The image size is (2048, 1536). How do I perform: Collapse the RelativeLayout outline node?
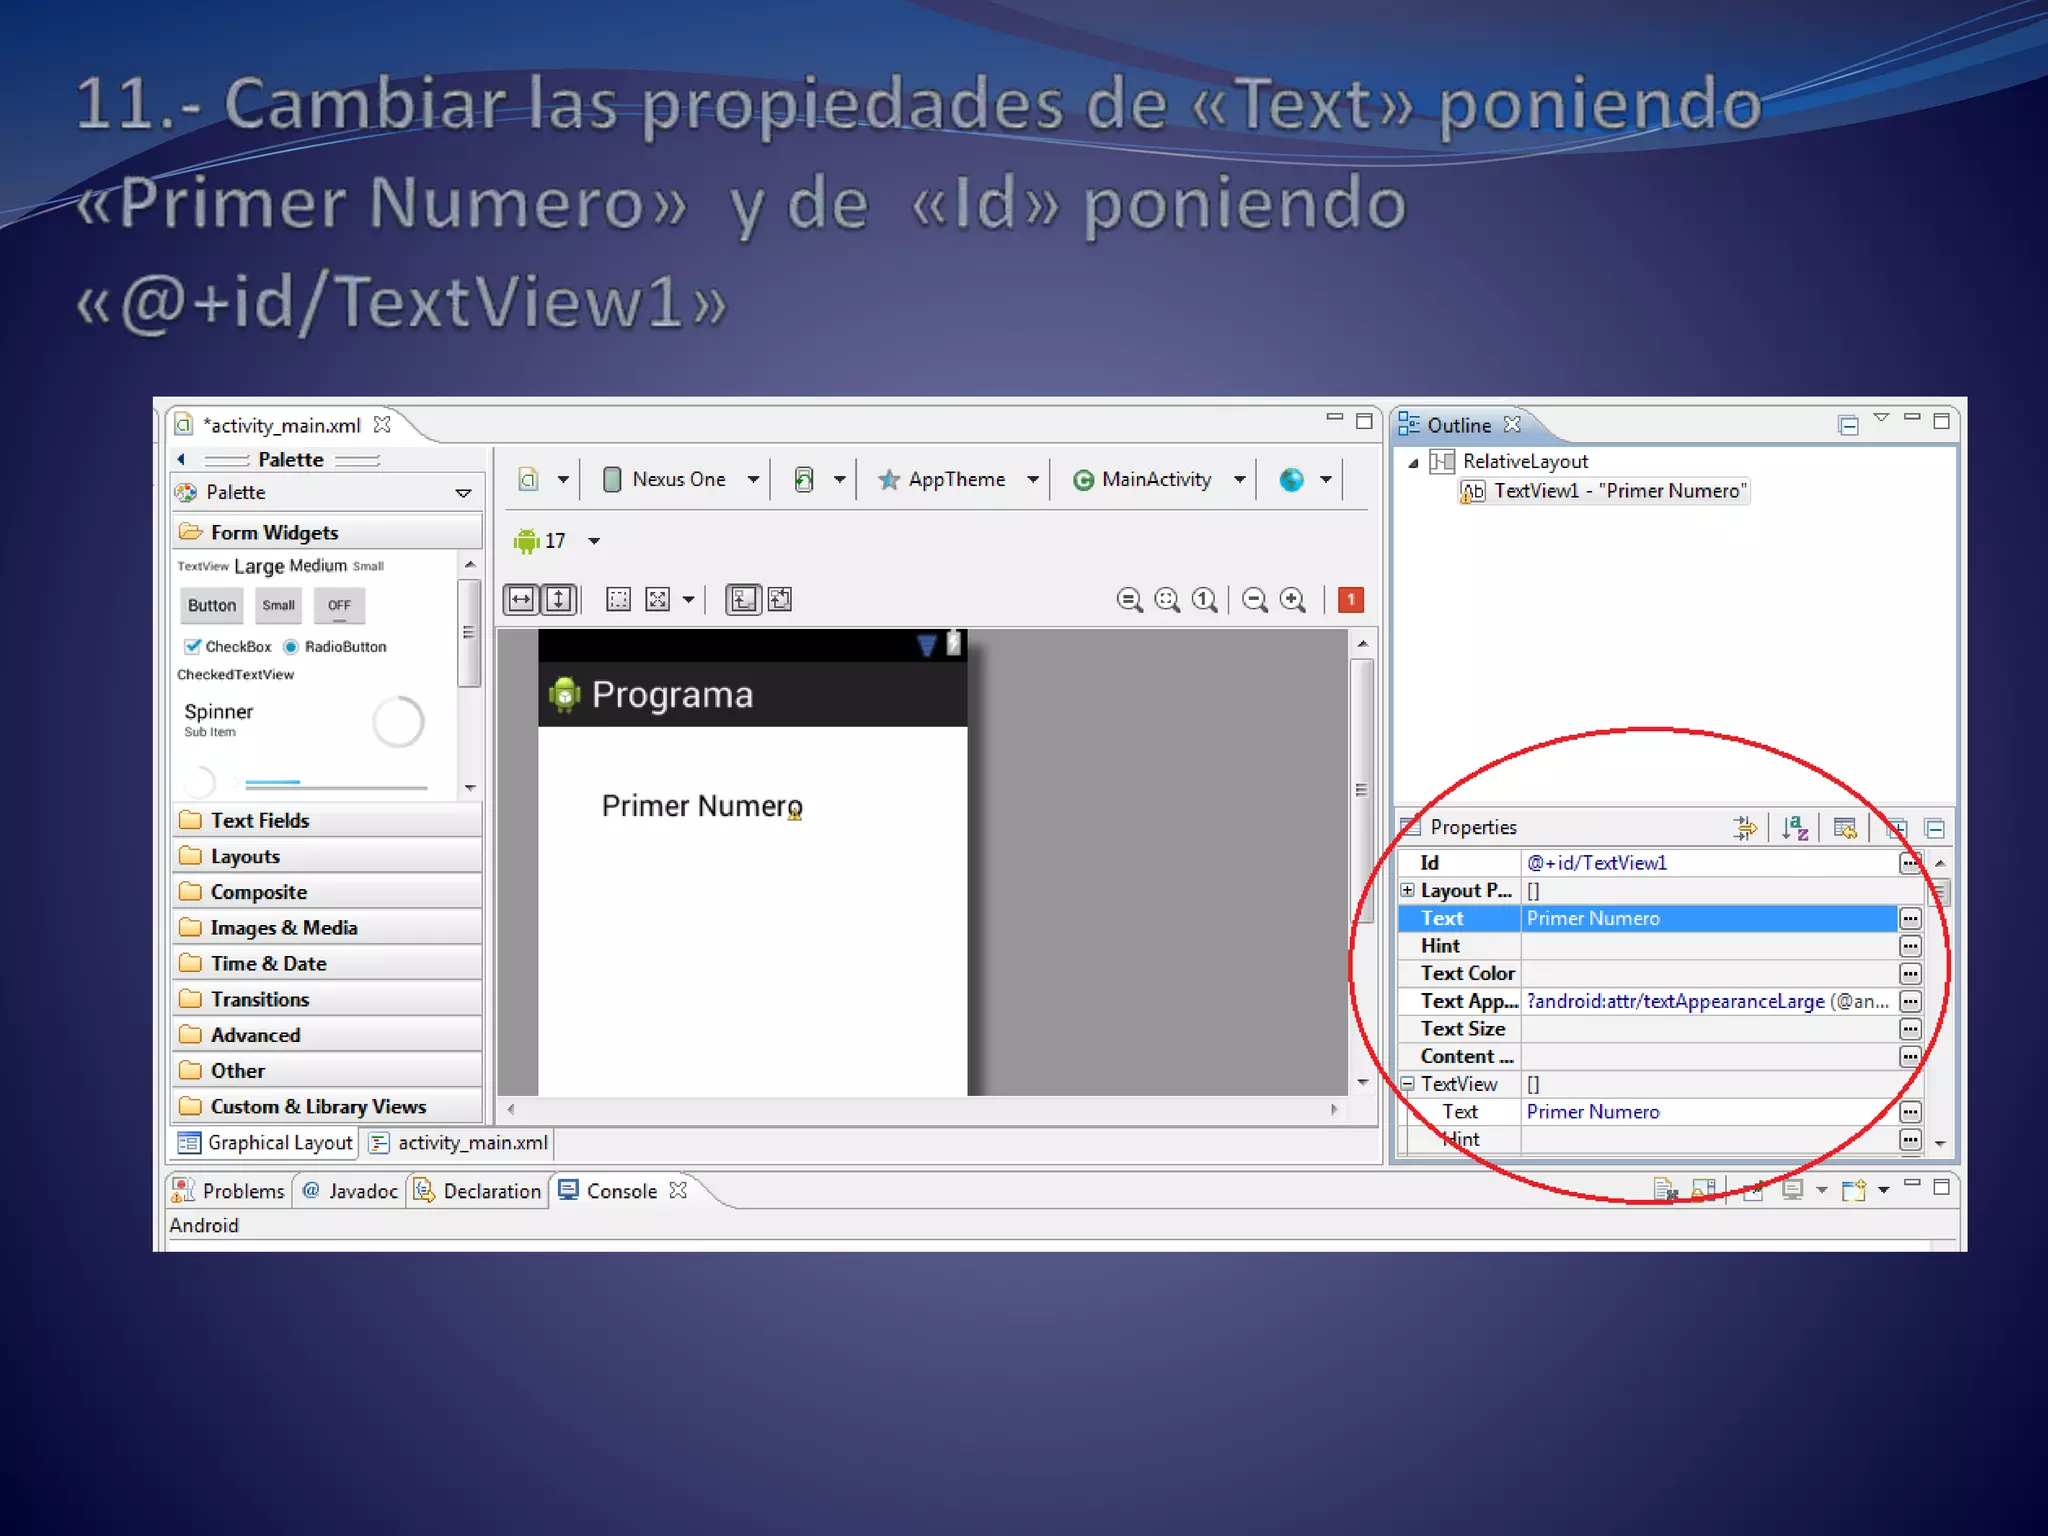[x=1413, y=462]
